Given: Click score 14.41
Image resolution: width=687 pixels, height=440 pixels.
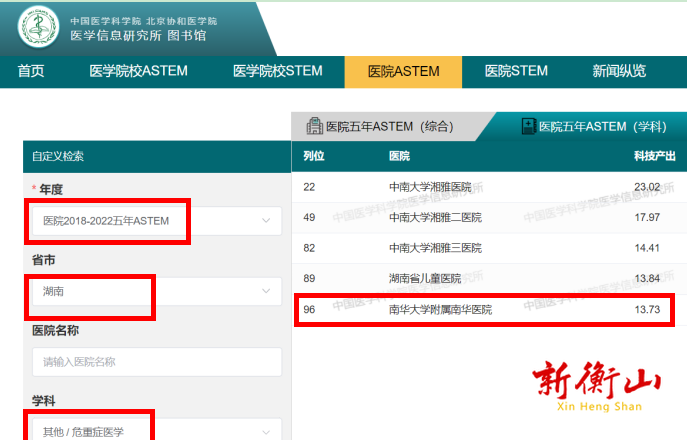Looking at the screenshot, I should [647, 248].
